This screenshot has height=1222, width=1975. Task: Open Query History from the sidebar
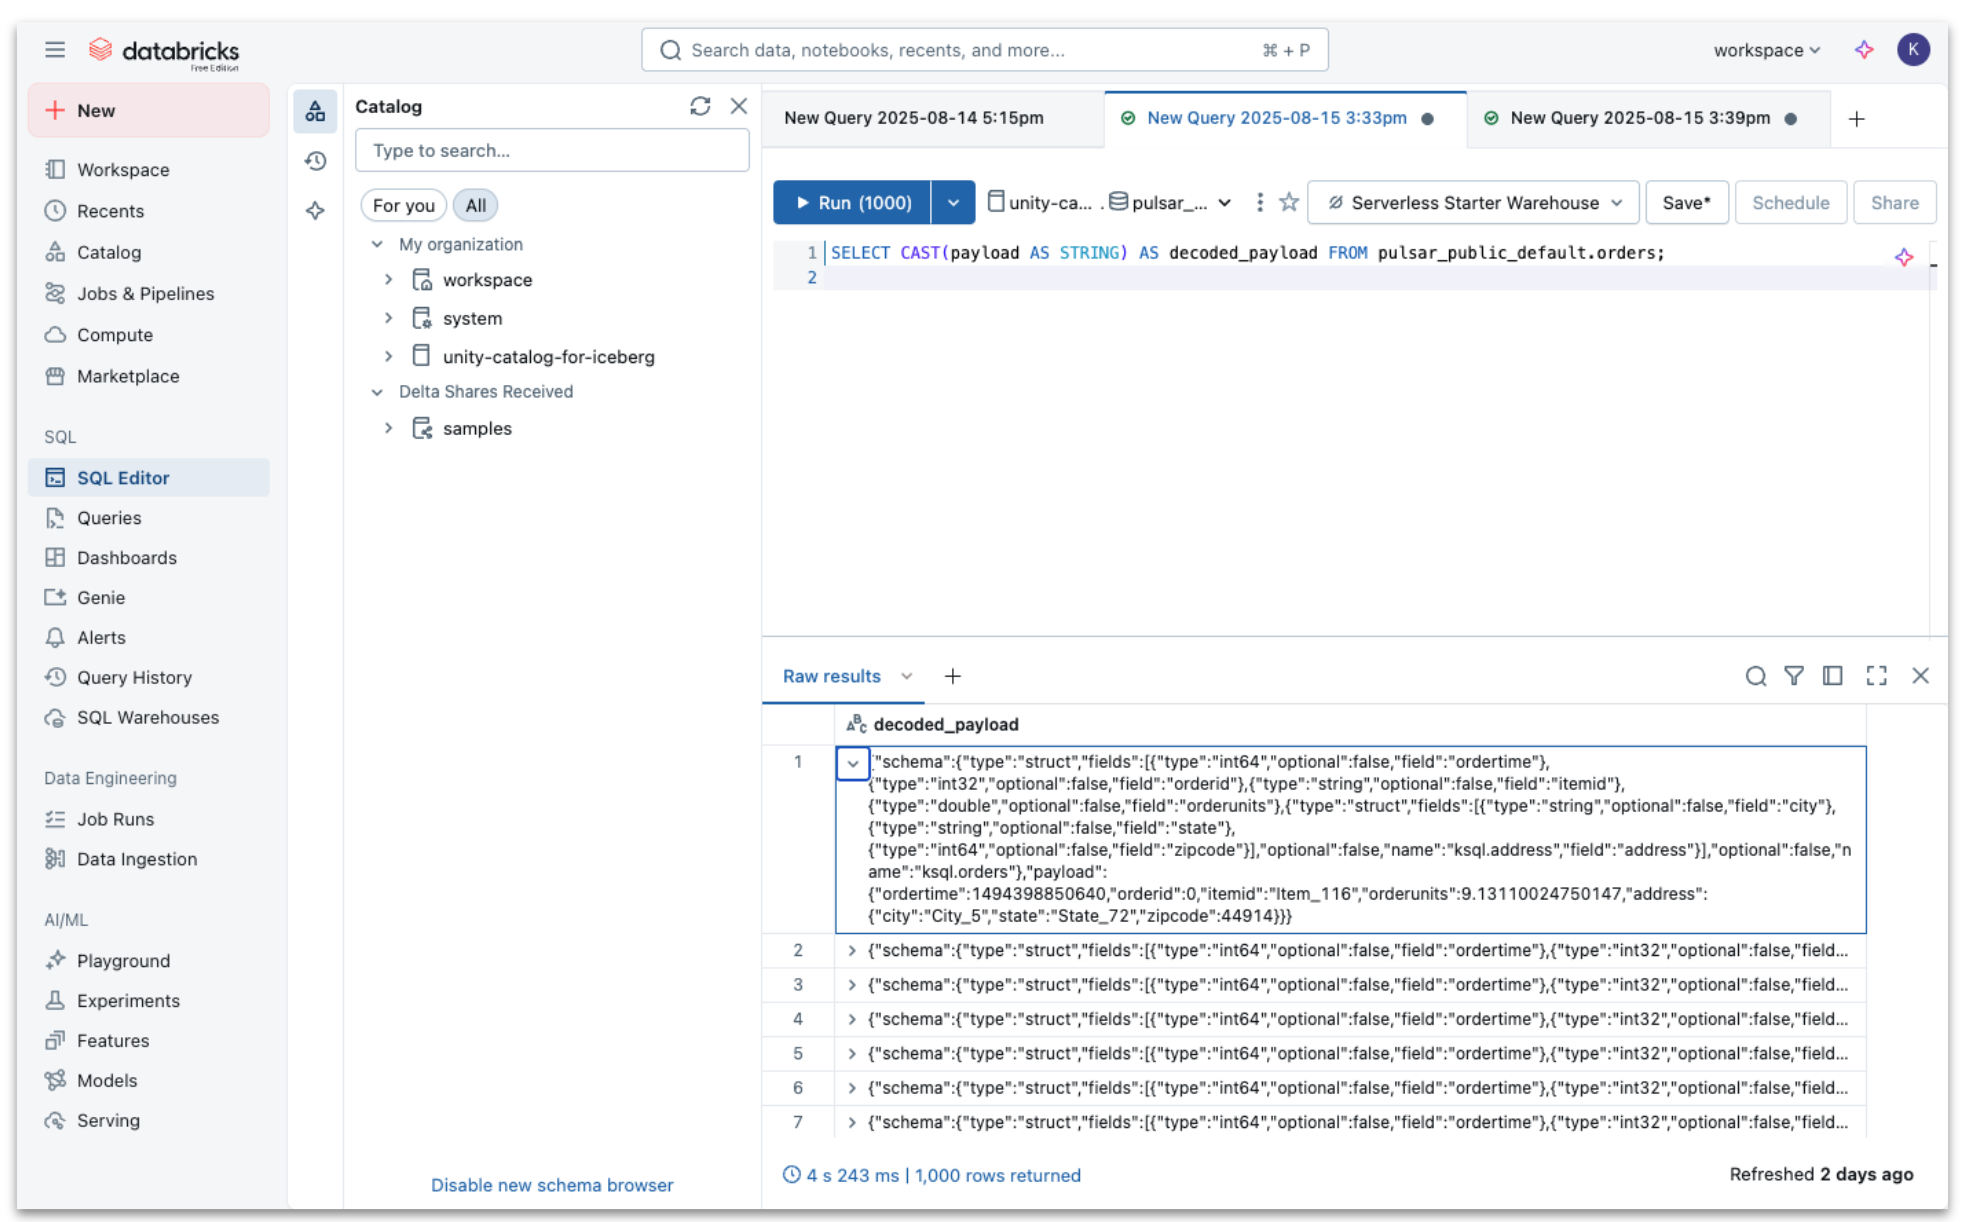134,677
